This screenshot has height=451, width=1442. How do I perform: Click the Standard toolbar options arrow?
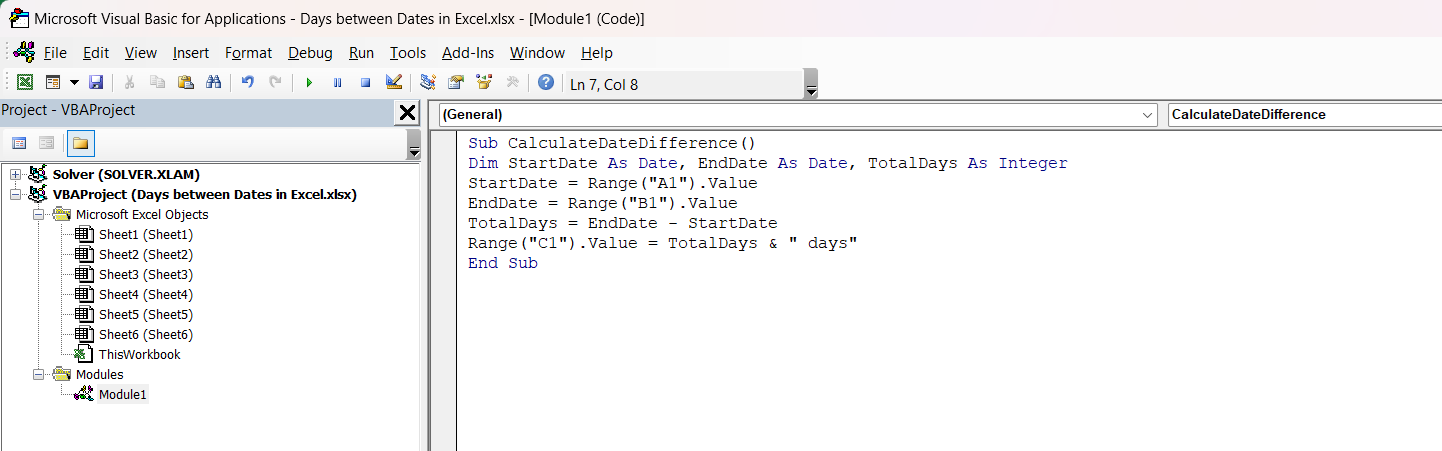coord(811,84)
